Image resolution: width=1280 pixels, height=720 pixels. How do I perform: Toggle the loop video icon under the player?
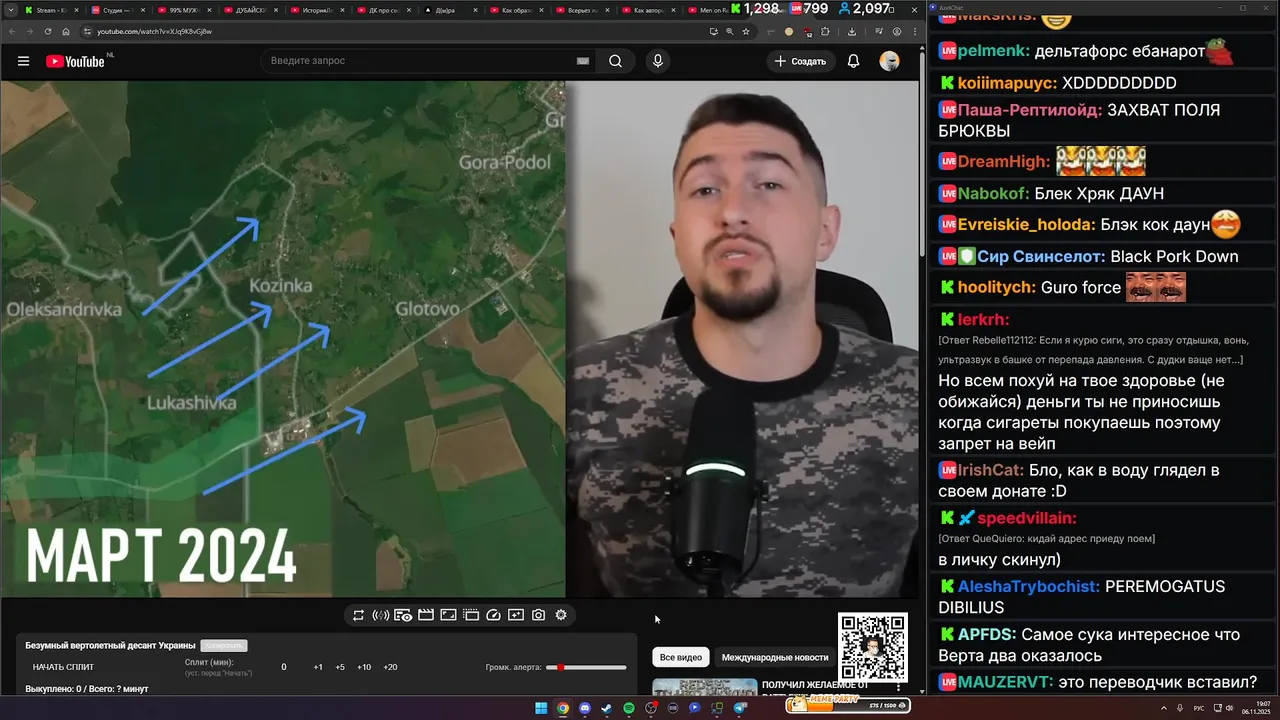pos(358,615)
